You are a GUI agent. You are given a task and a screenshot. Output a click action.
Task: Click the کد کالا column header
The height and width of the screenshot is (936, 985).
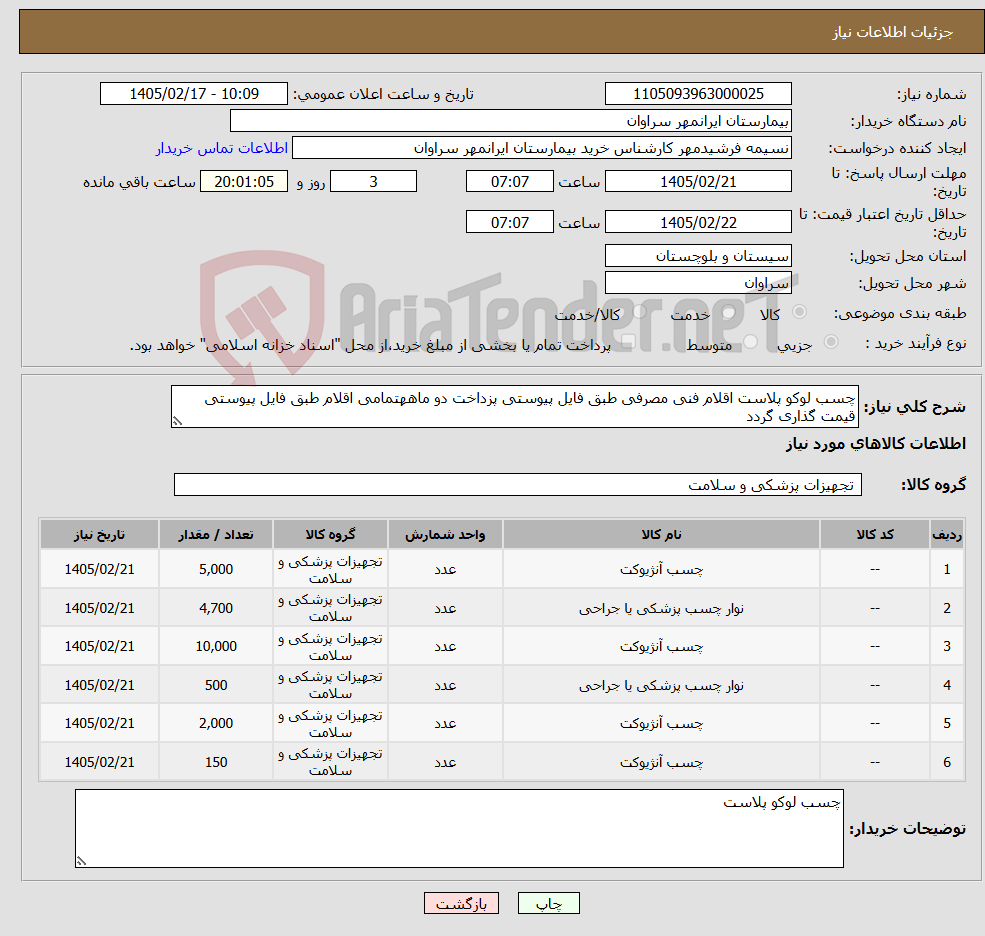coord(874,535)
